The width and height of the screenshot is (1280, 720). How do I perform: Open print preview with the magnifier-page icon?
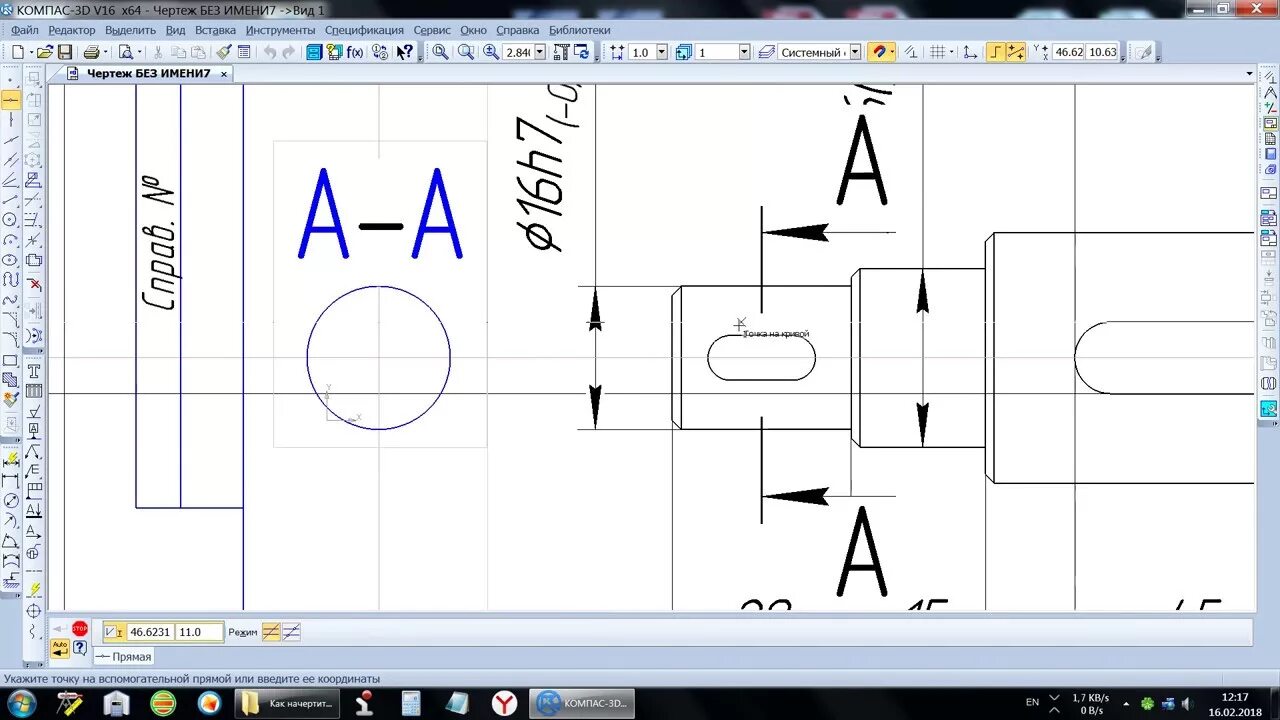124,52
